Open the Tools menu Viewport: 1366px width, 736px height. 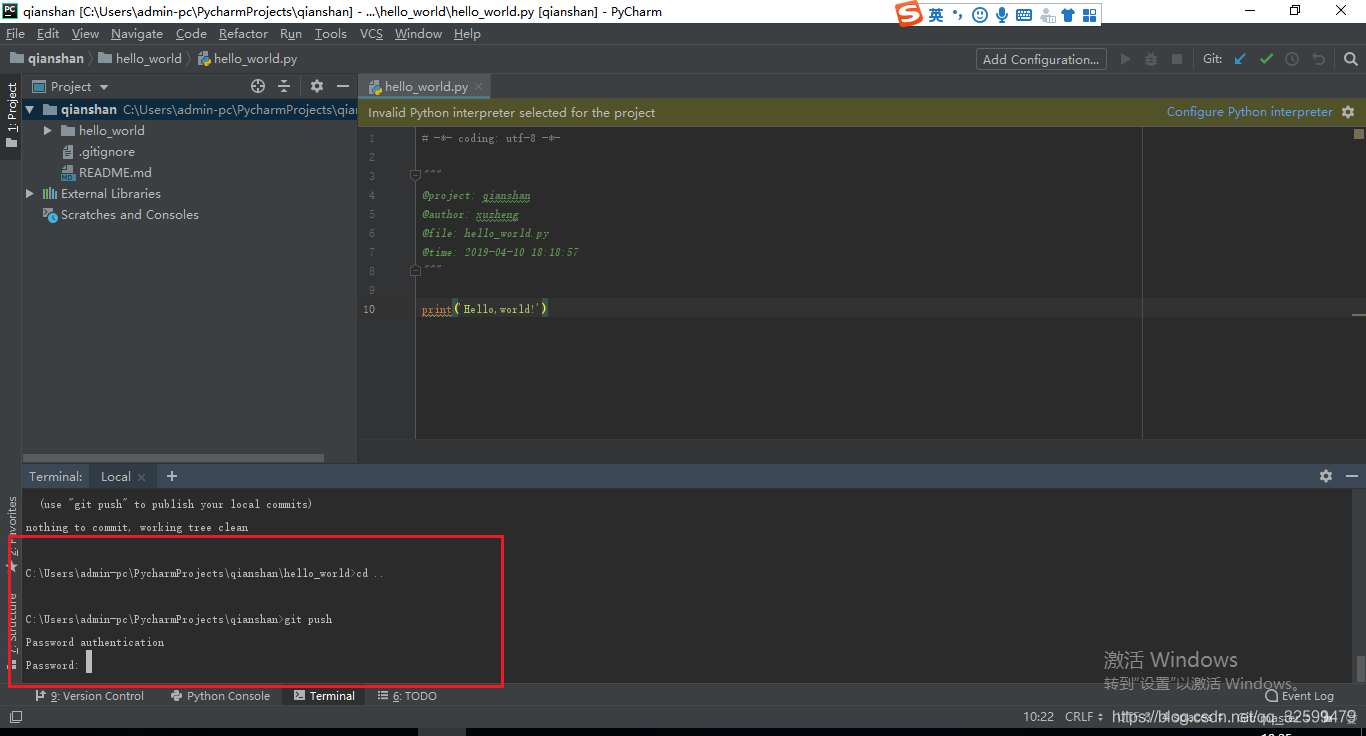(330, 33)
